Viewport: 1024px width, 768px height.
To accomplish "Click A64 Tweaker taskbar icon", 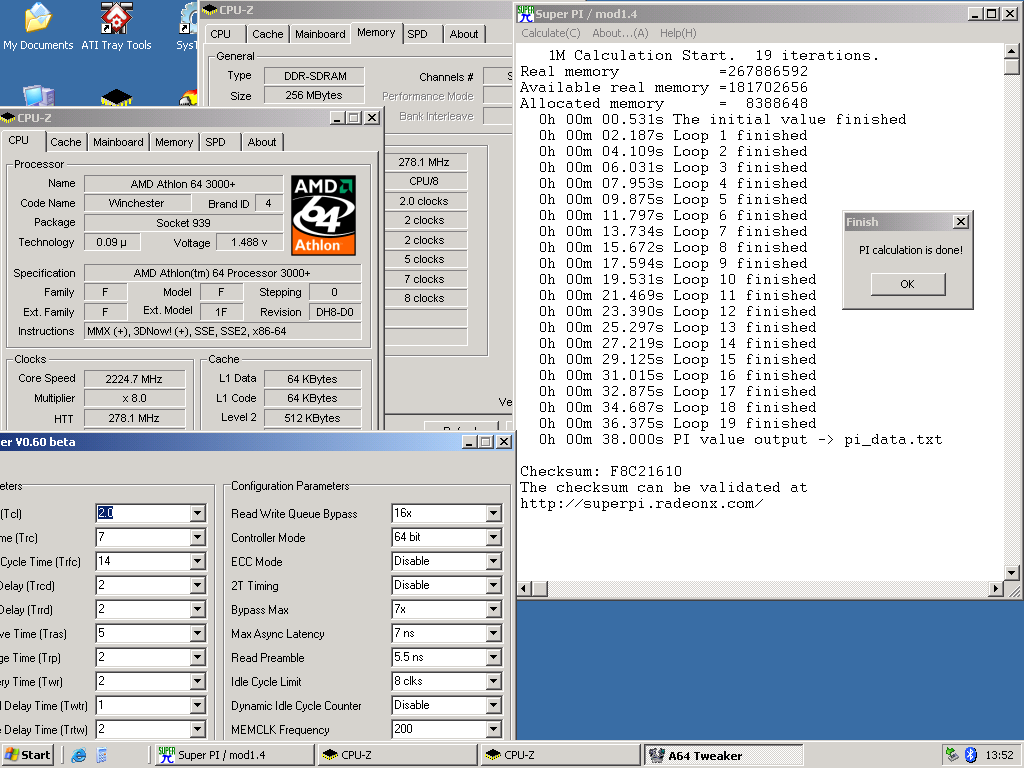I will tap(656, 755).
